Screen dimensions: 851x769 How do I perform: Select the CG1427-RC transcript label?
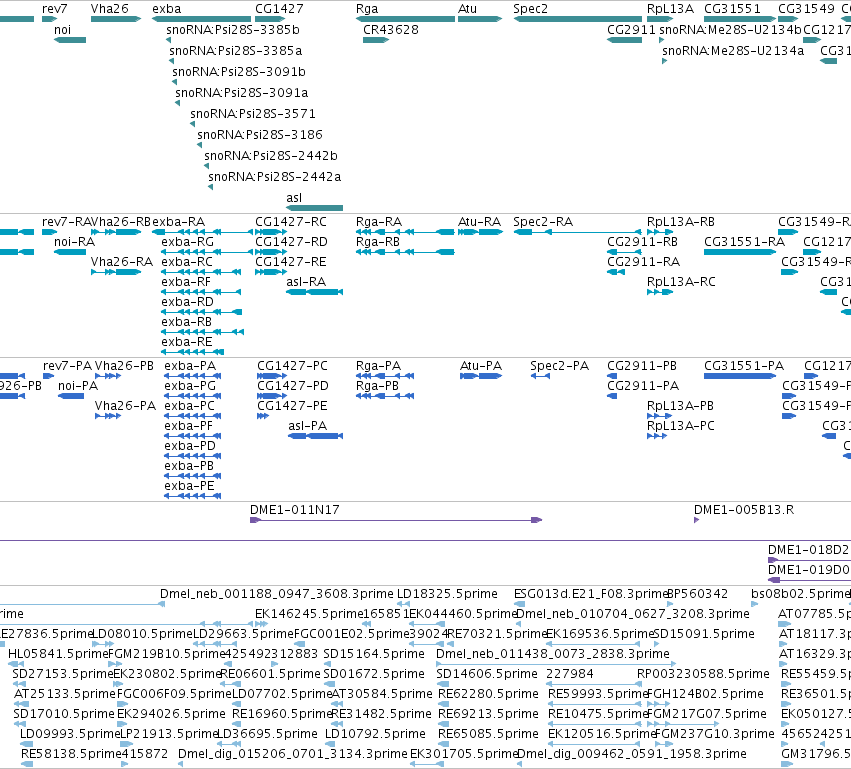[x=291, y=222]
